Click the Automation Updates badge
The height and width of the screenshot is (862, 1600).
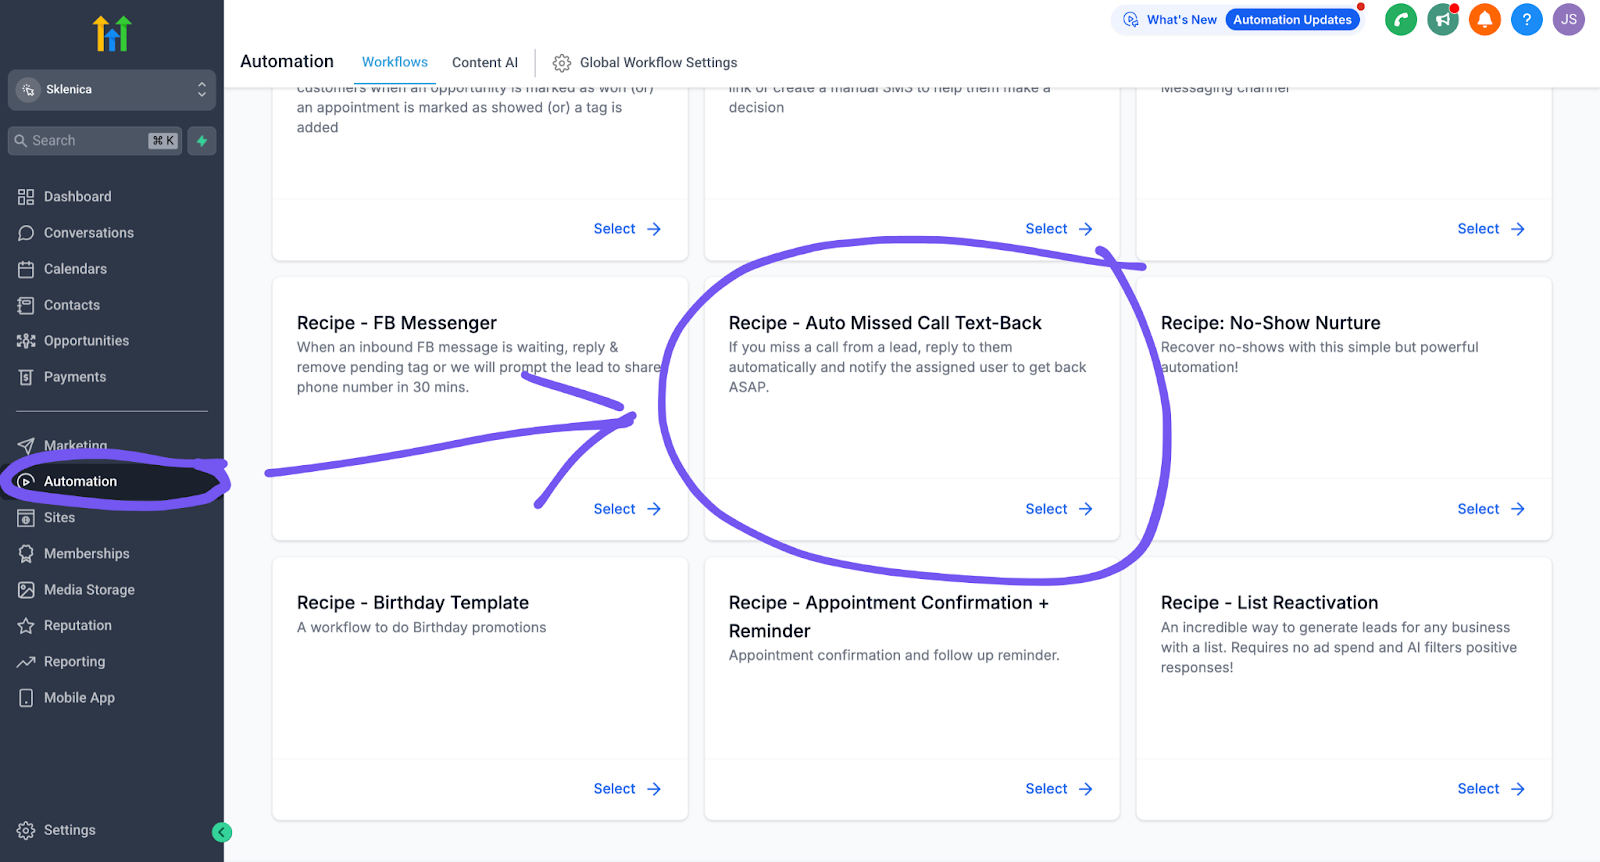(x=1292, y=20)
